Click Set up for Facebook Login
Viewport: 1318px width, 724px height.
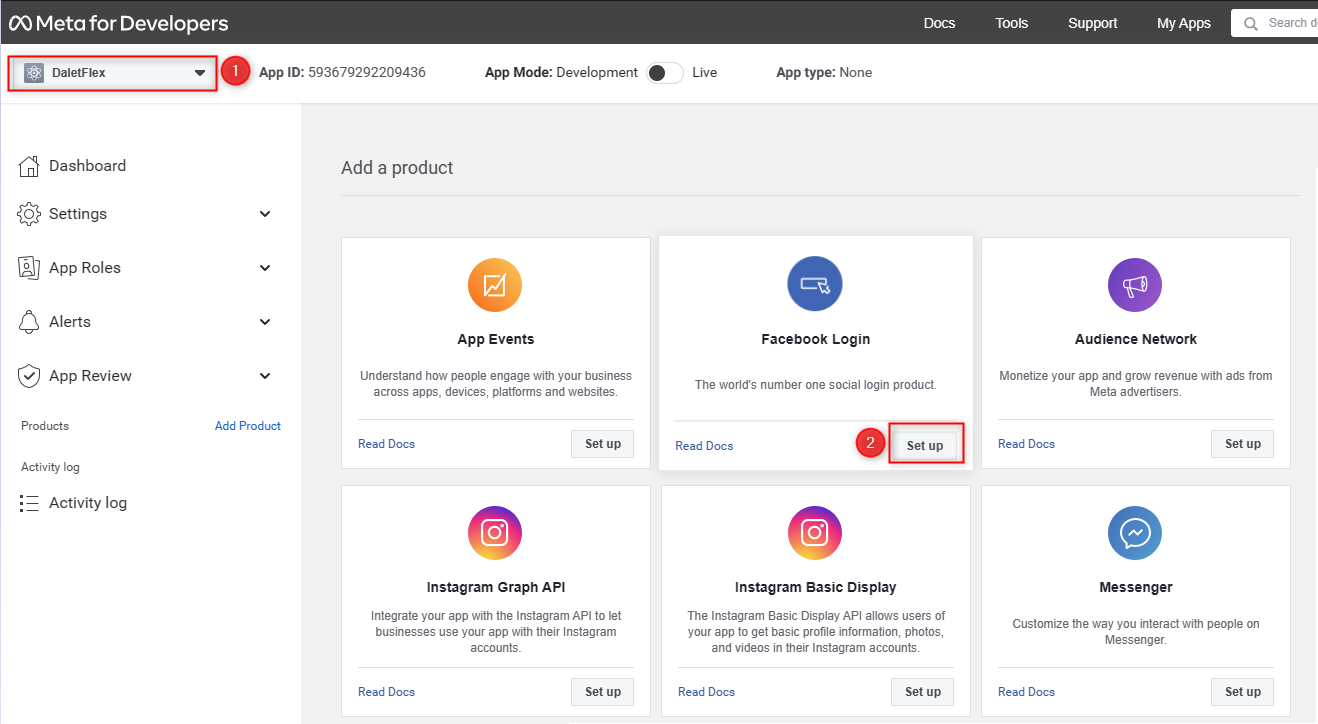[925, 446]
